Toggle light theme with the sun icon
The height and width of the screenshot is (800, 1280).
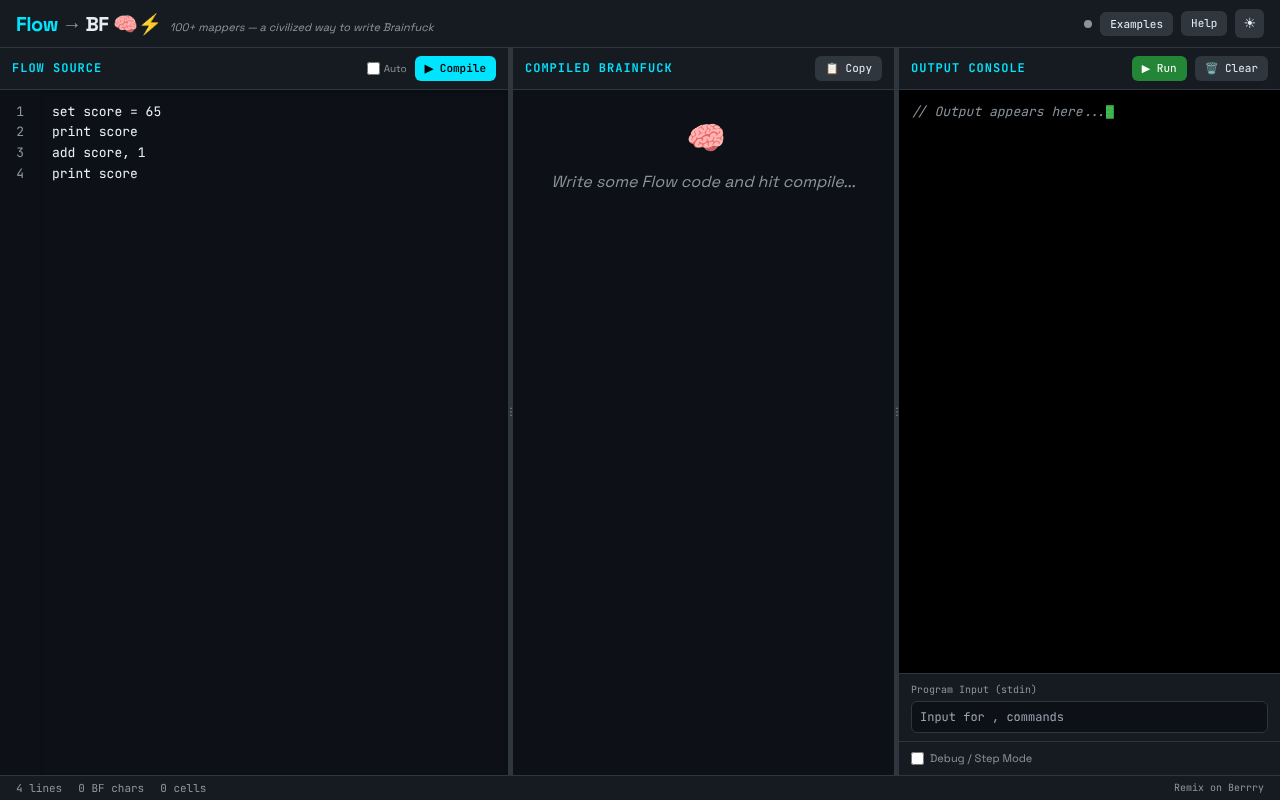1249,23
